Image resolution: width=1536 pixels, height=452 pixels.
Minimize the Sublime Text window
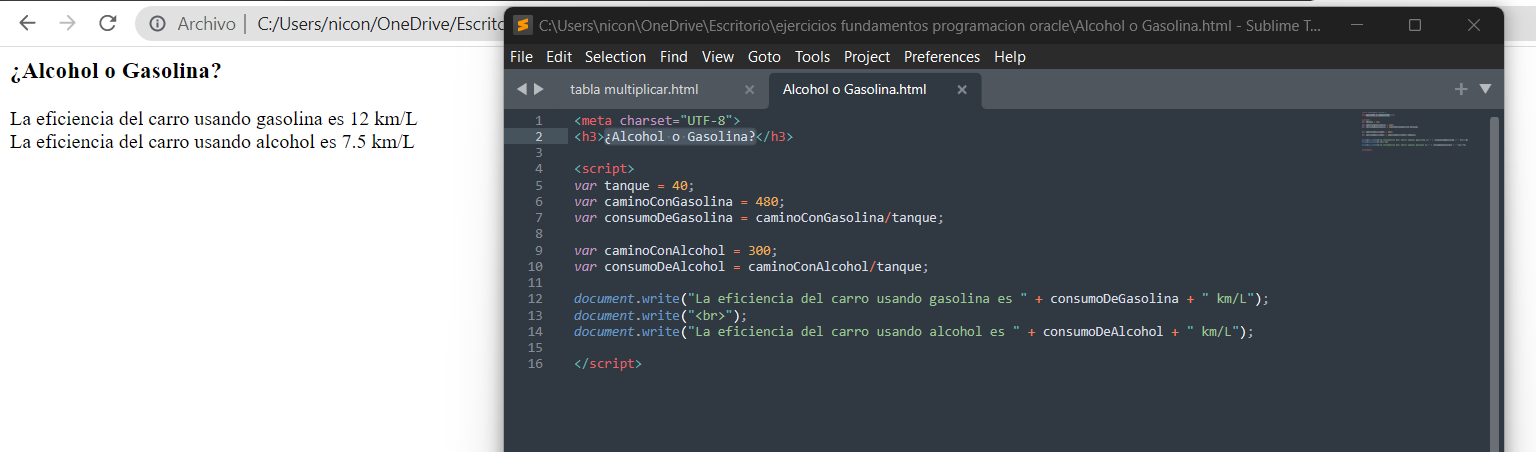point(1356,25)
